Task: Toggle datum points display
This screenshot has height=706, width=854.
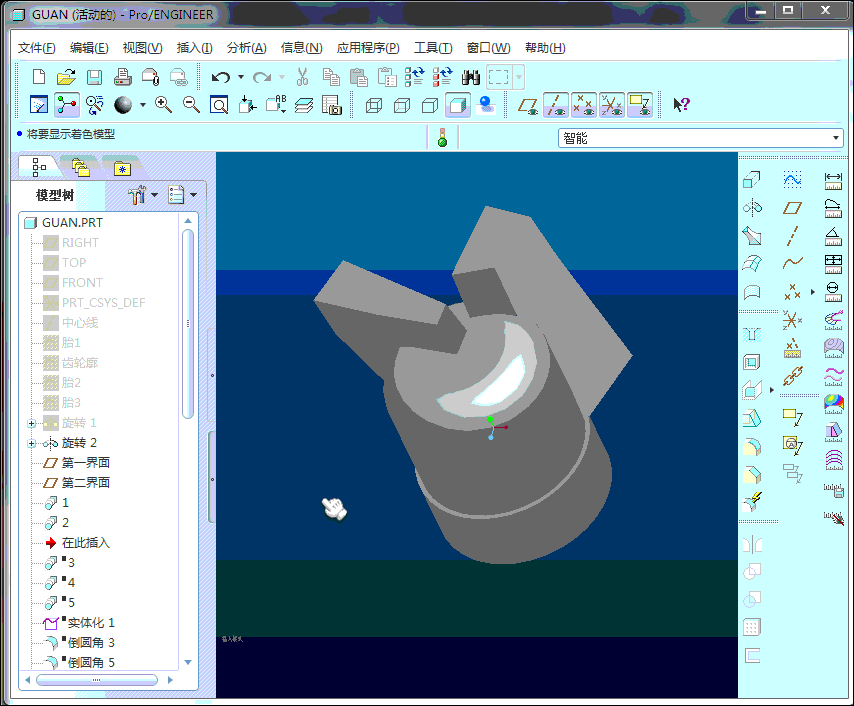Action: click(584, 105)
